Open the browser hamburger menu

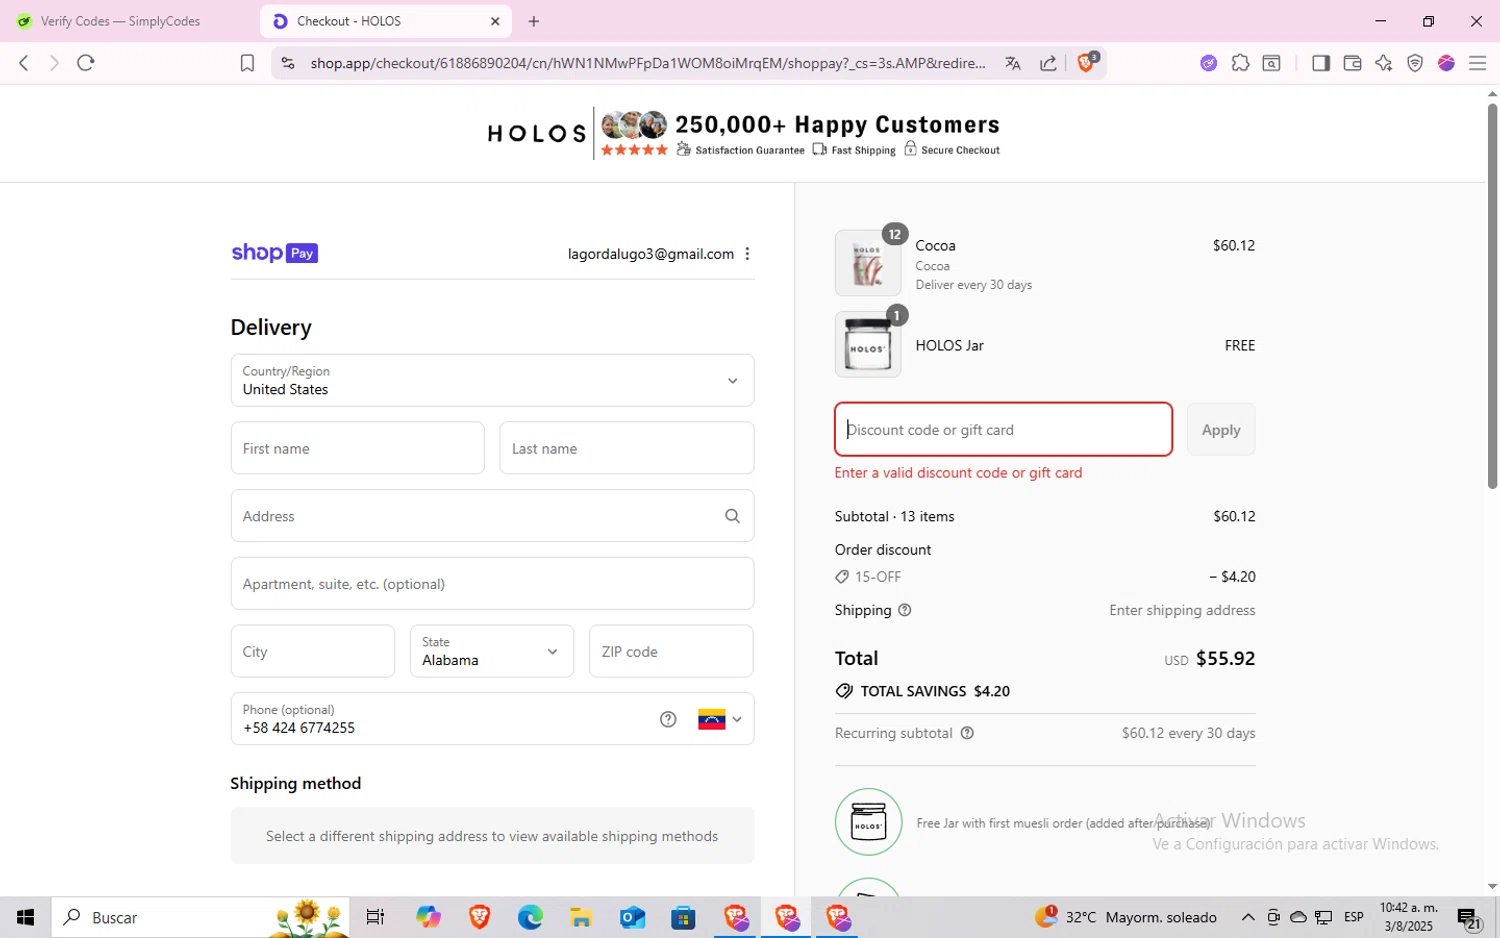(x=1478, y=63)
